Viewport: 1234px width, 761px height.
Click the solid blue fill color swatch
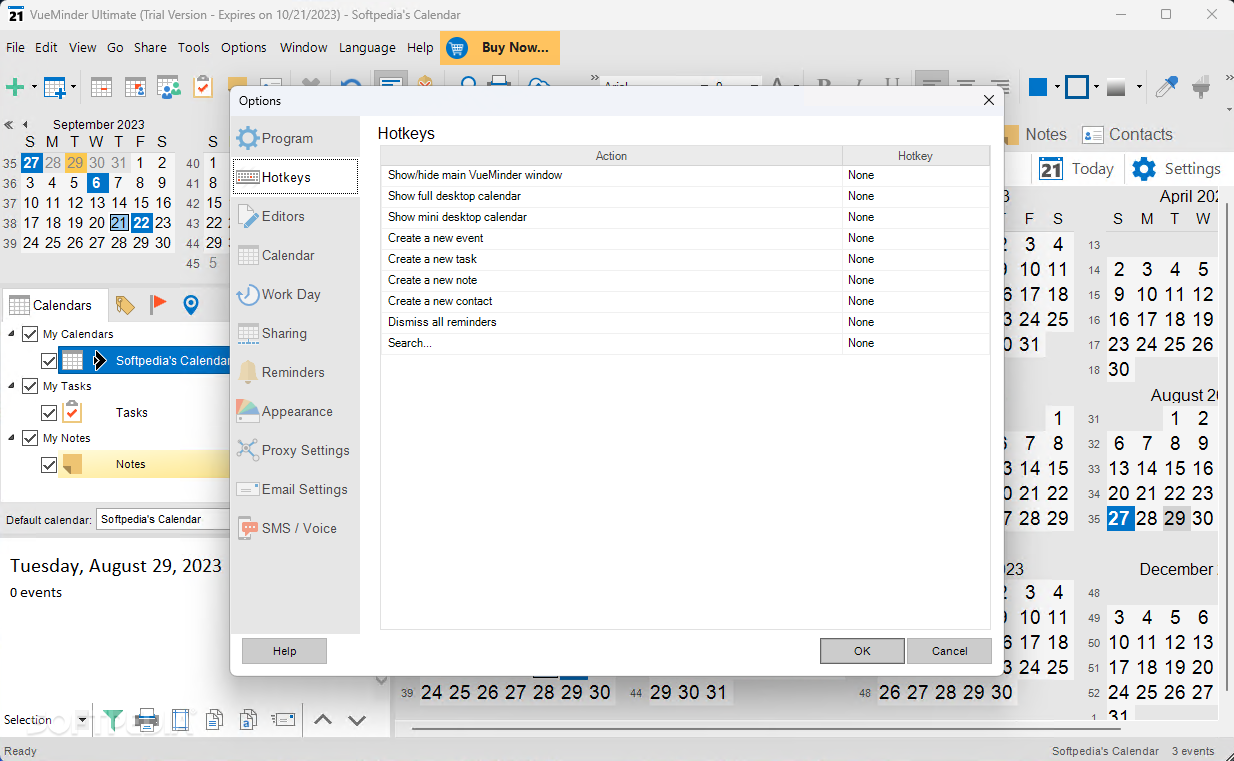tap(1037, 87)
